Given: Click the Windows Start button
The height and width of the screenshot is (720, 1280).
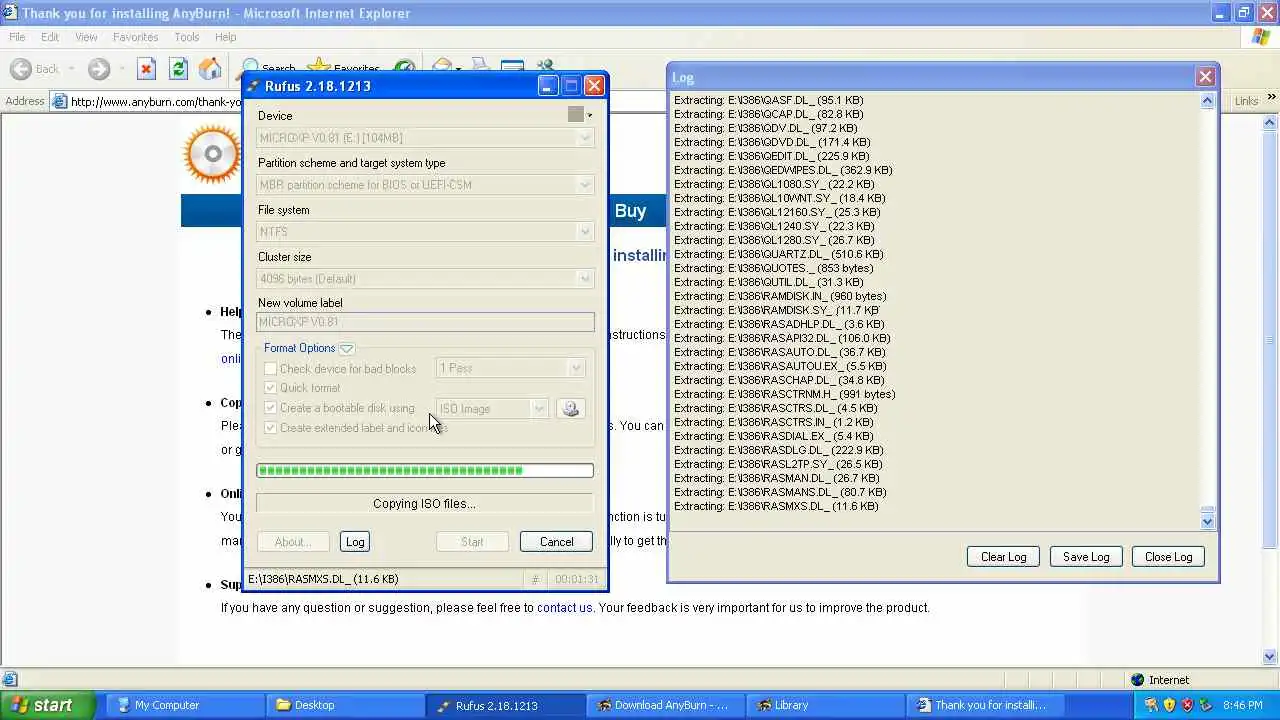Looking at the screenshot, I should 48,705.
